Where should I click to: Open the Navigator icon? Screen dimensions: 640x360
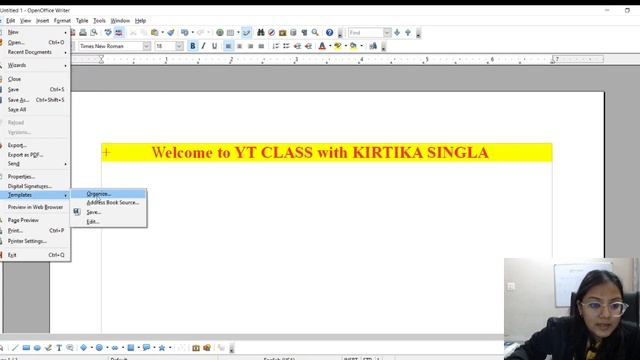pyautogui.click(x=271, y=33)
